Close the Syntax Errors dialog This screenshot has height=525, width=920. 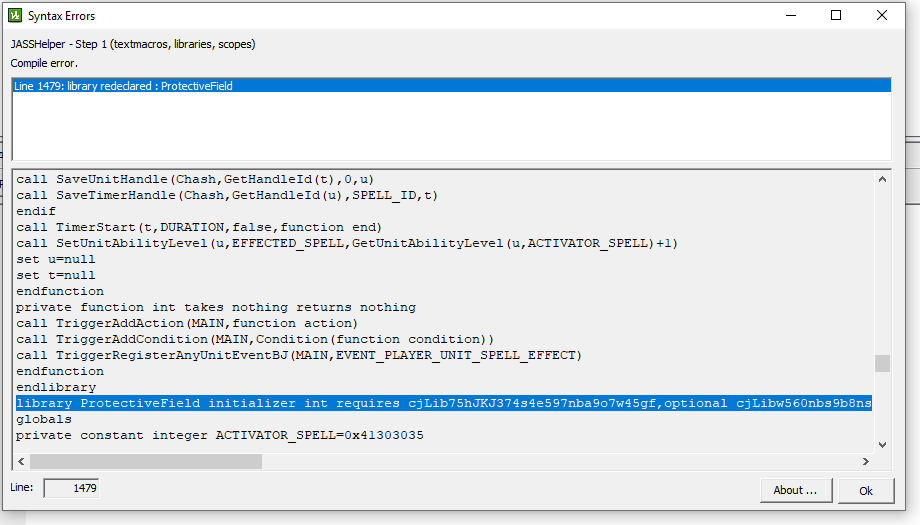pos(882,16)
